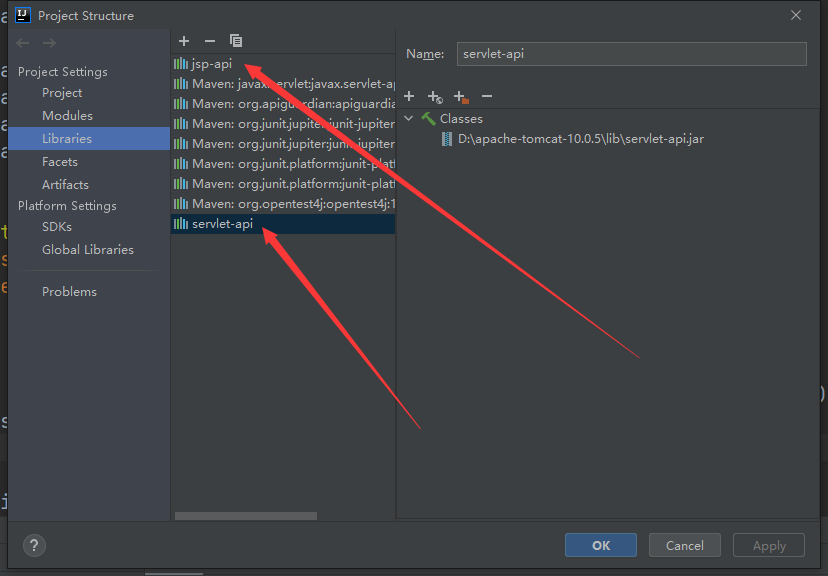This screenshot has width=828, height=576.
Task: Open help with the question mark icon
Action: (34, 545)
